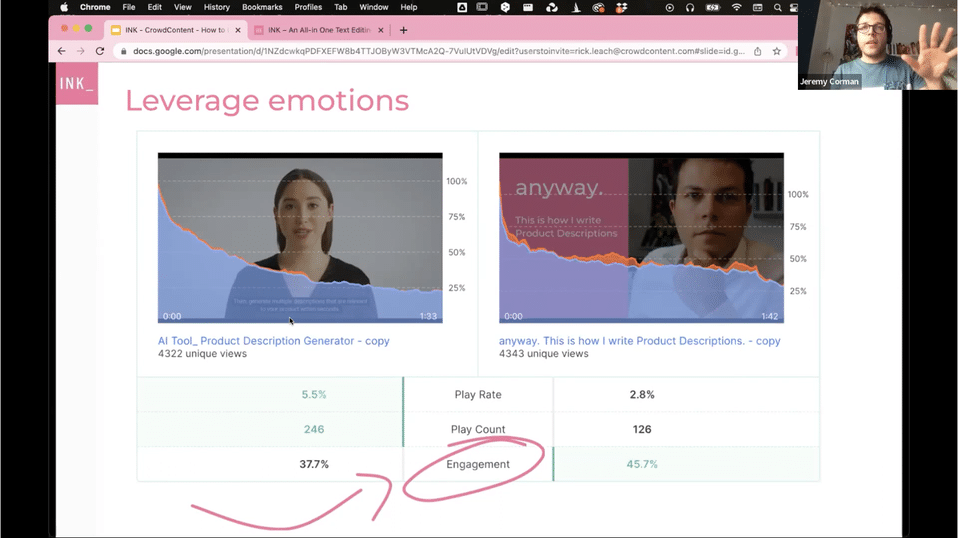Open the 'anyway. This is how I write' link
The width and height of the screenshot is (958, 538).
639,341
